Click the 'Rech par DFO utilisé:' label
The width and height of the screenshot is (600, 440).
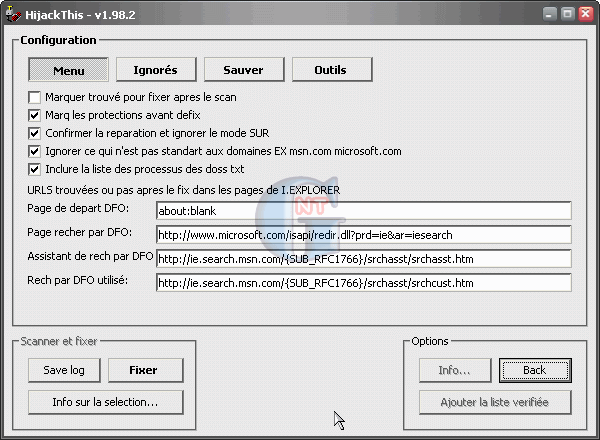78,280
